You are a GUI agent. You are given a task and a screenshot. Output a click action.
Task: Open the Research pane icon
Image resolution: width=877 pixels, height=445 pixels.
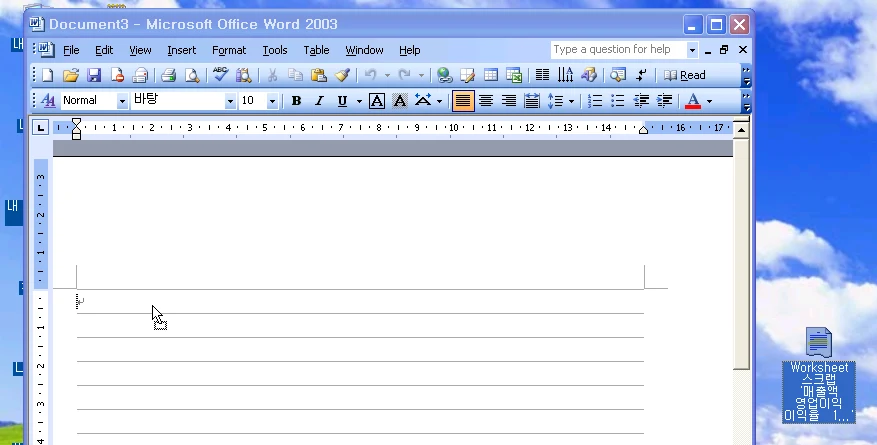pos(244,75)
